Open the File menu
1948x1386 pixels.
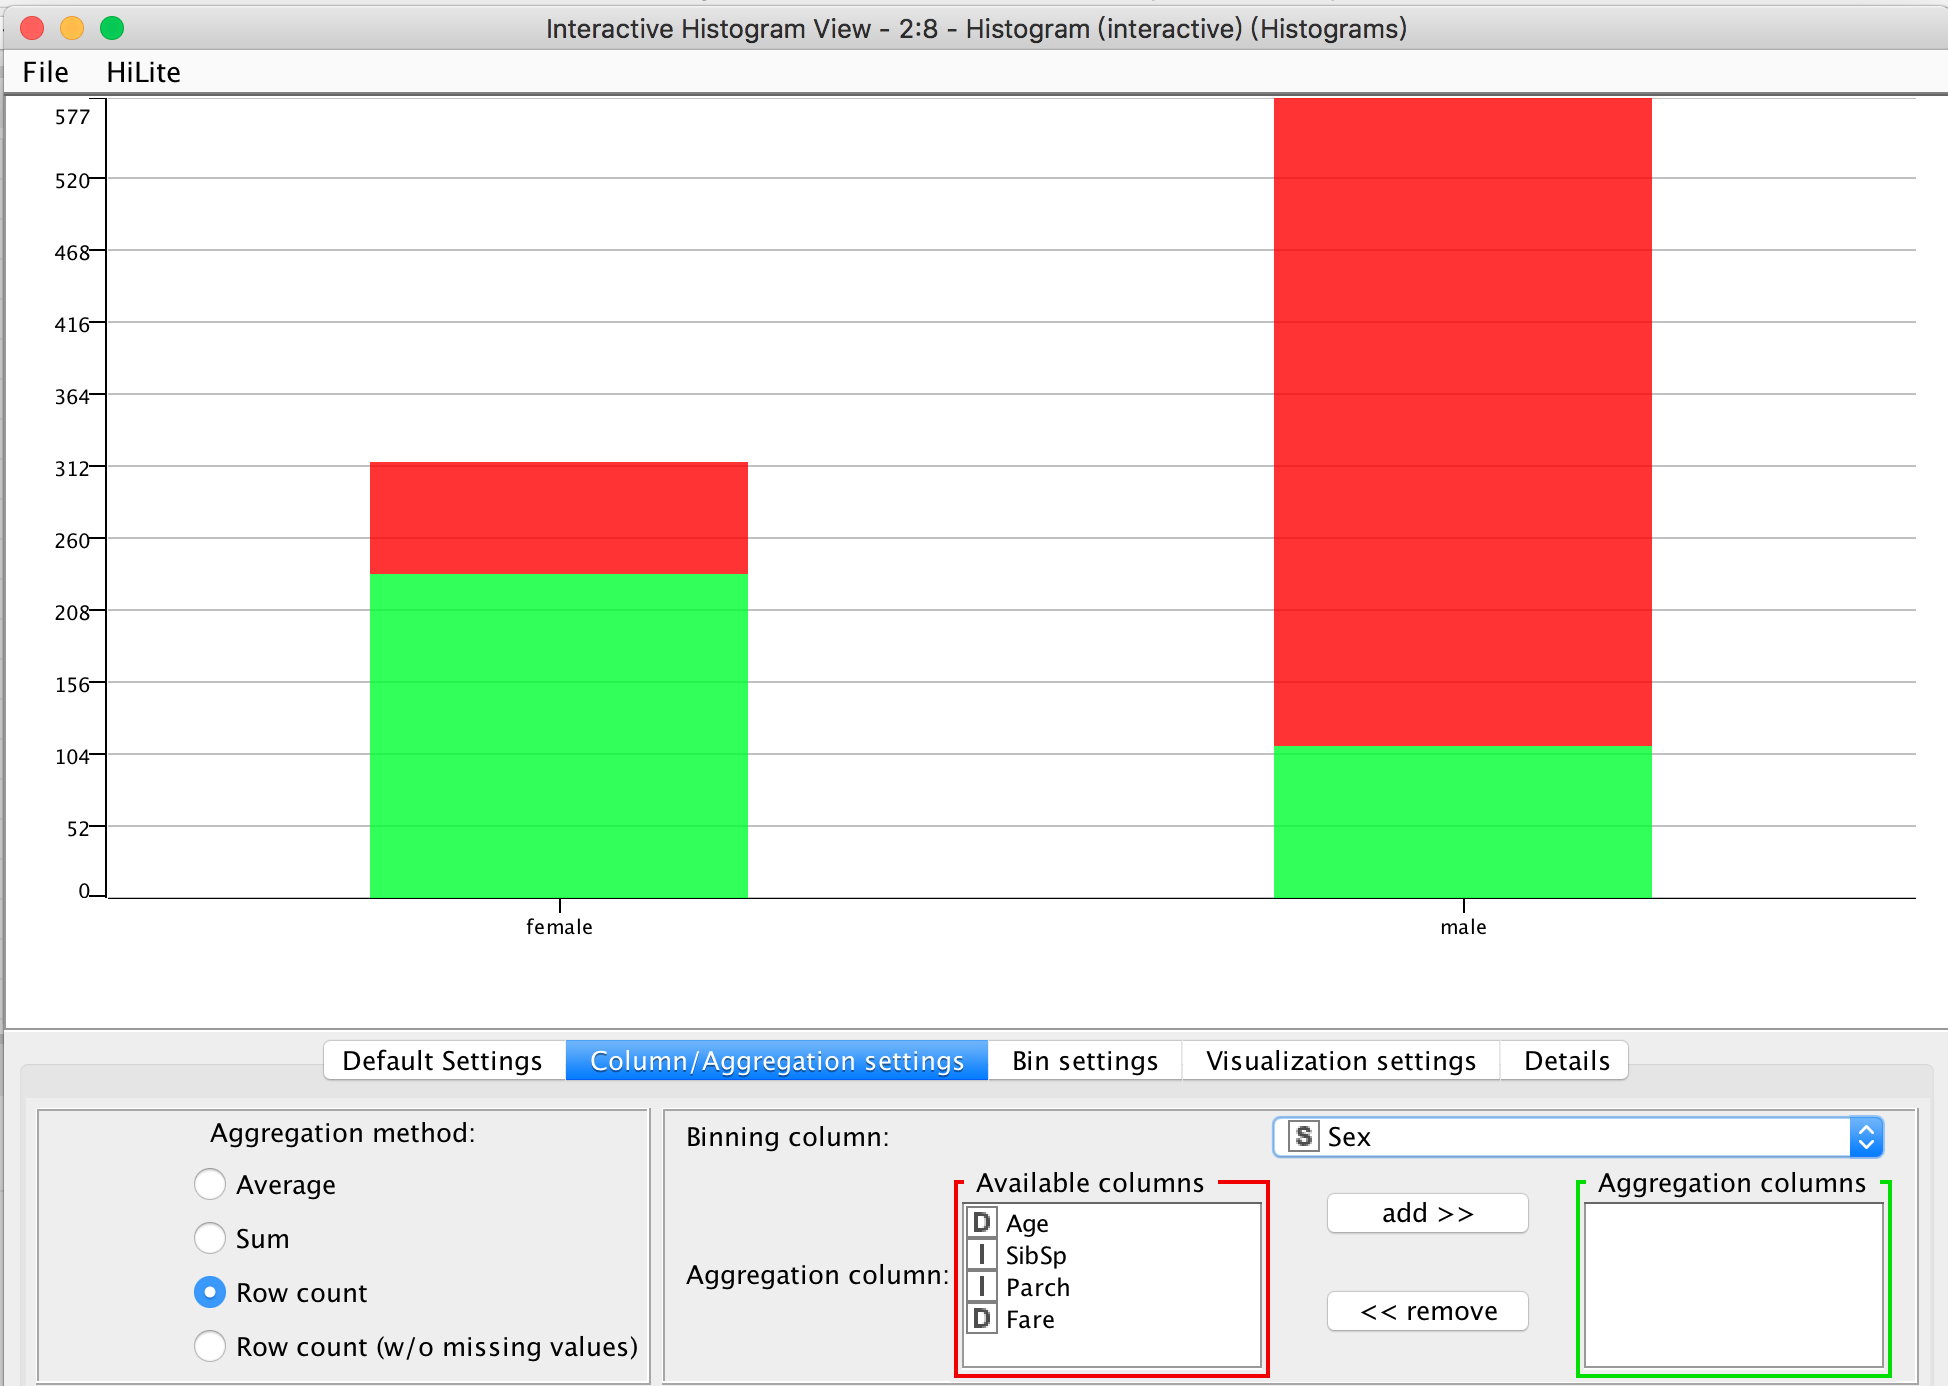[46, 72]
